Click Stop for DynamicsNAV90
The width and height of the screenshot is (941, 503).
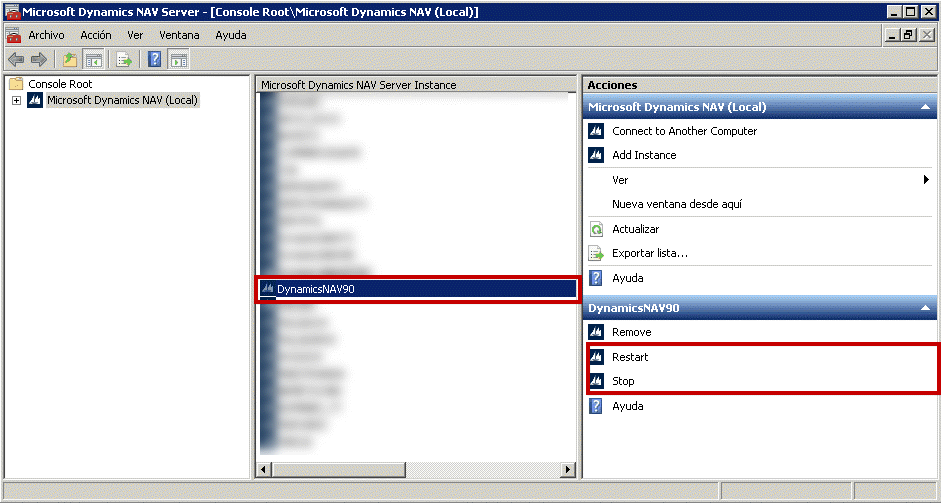tap(623, 381)
